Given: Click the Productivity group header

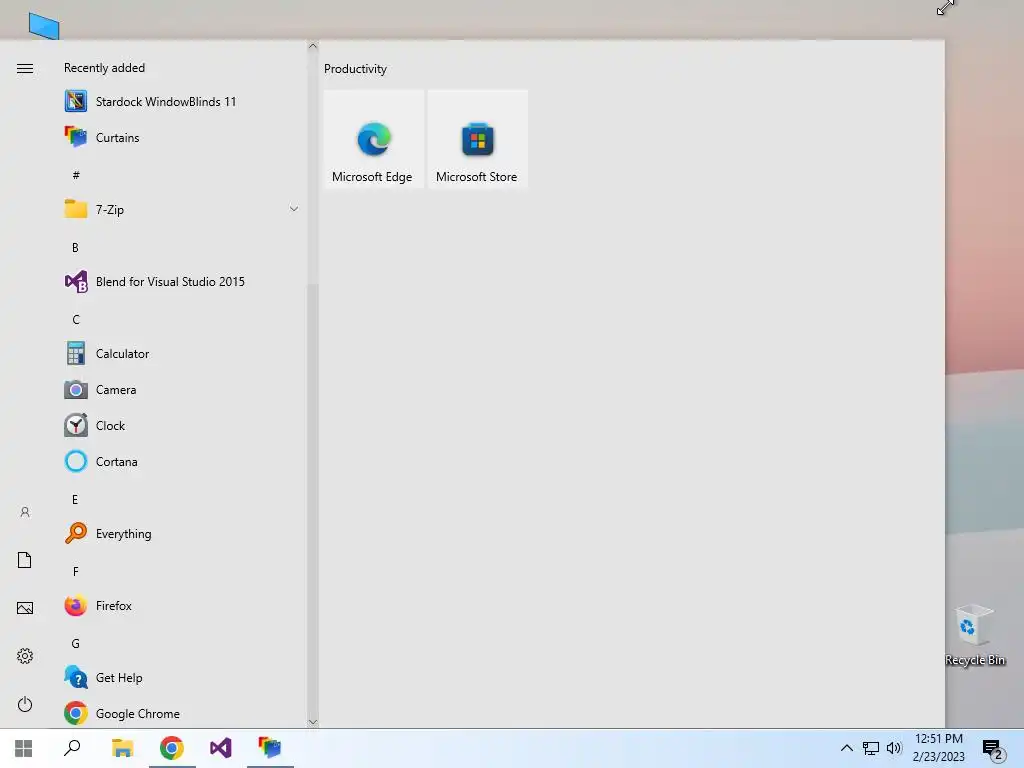Looking at the screenshot, I should click(355, 69).
